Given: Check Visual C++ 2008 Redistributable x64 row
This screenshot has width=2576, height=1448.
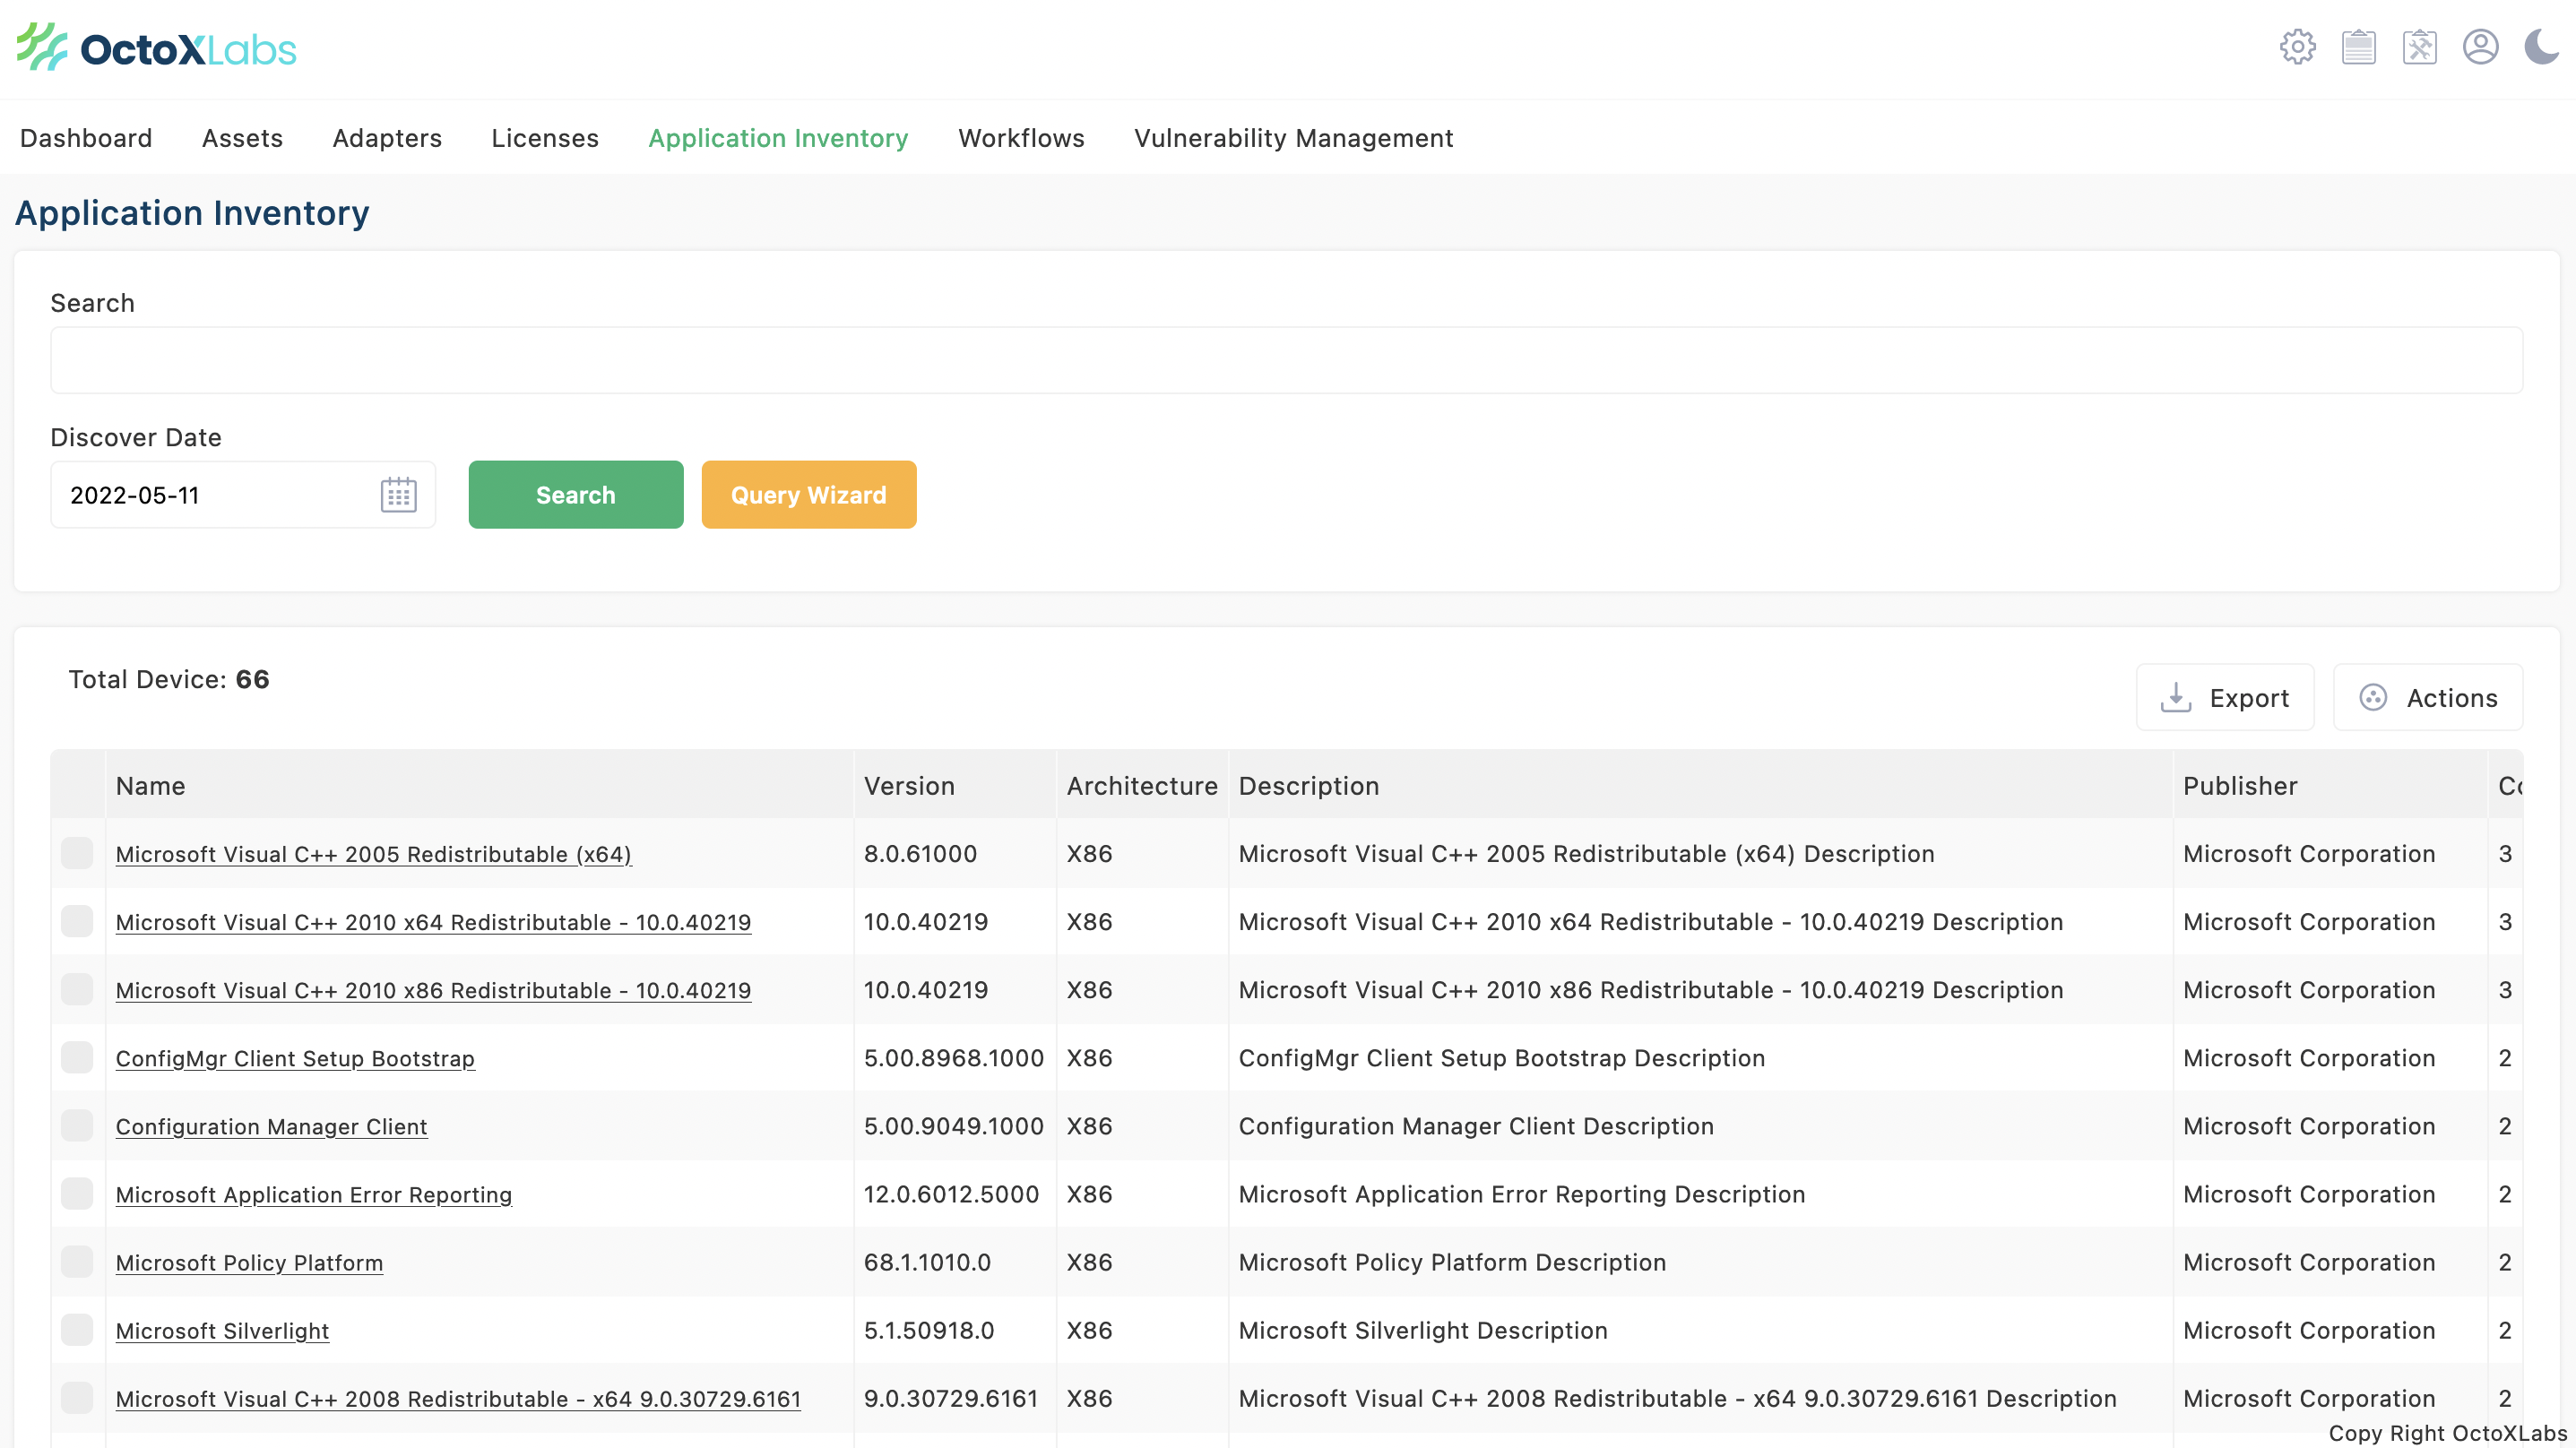Looking at the screenshot, I should tap(77, 1397).
